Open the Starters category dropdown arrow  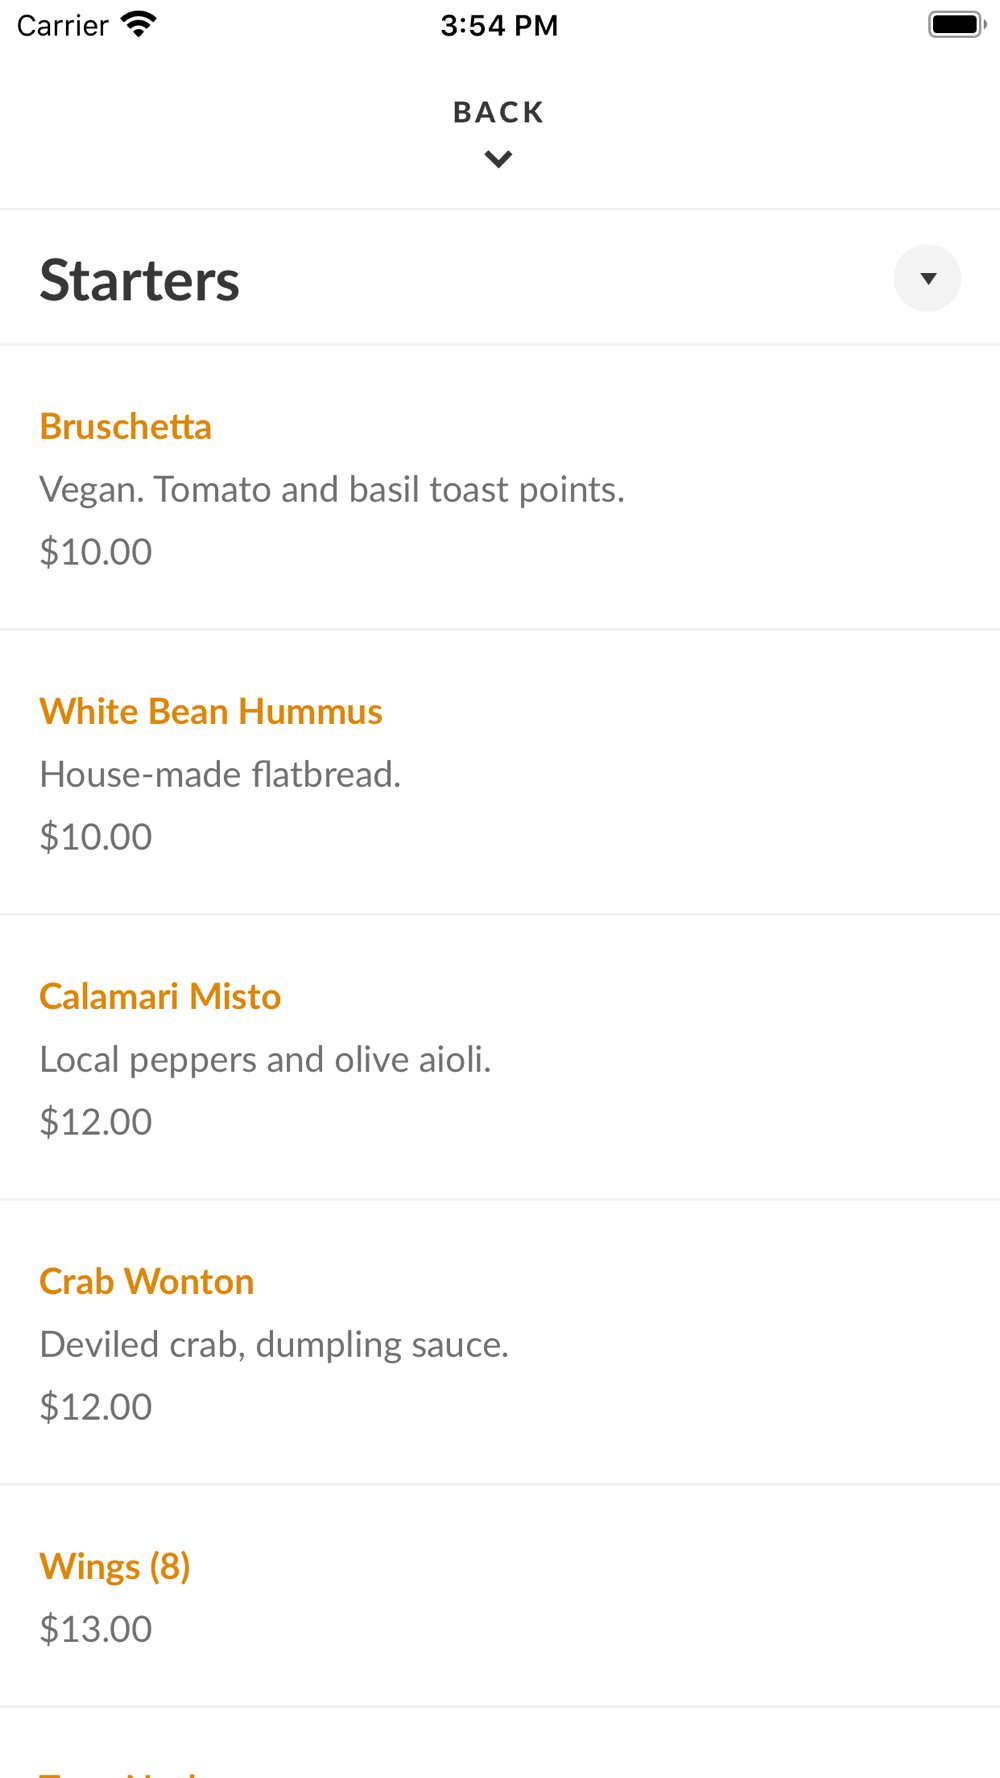click(x=927, y=278)
